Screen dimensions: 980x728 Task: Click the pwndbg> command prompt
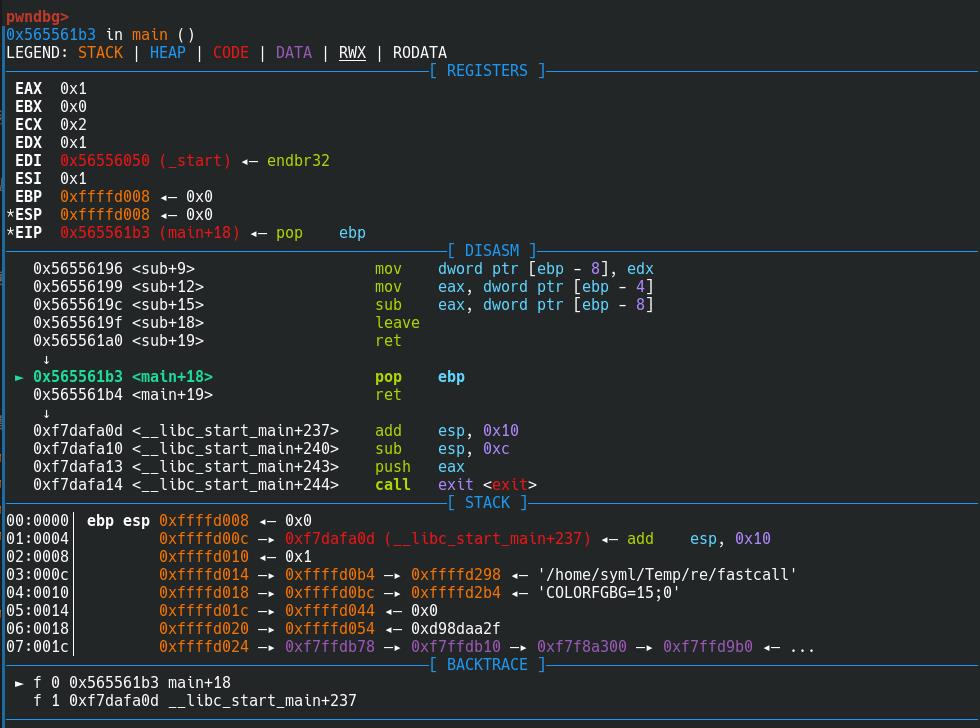click(x=38, y=17)
